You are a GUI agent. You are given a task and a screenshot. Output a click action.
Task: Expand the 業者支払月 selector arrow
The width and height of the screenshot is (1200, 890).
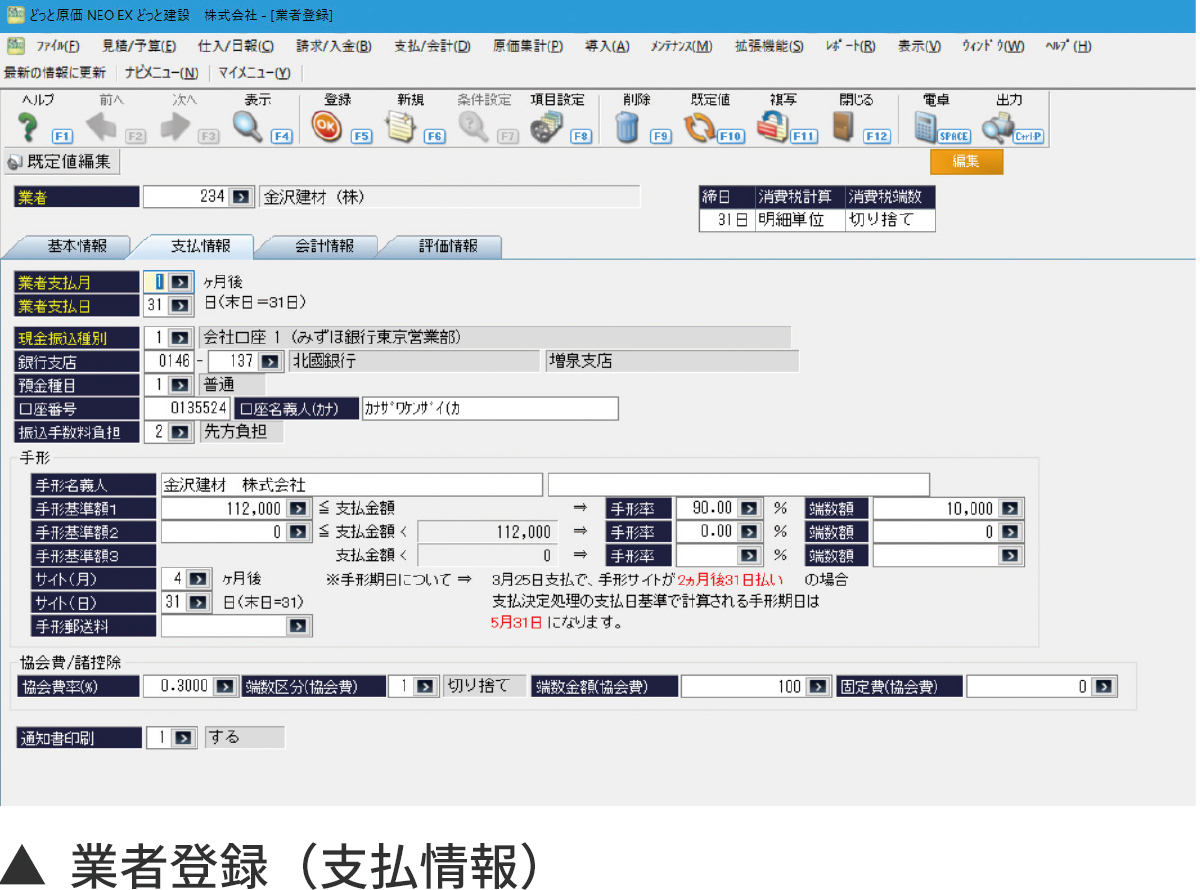178,283
